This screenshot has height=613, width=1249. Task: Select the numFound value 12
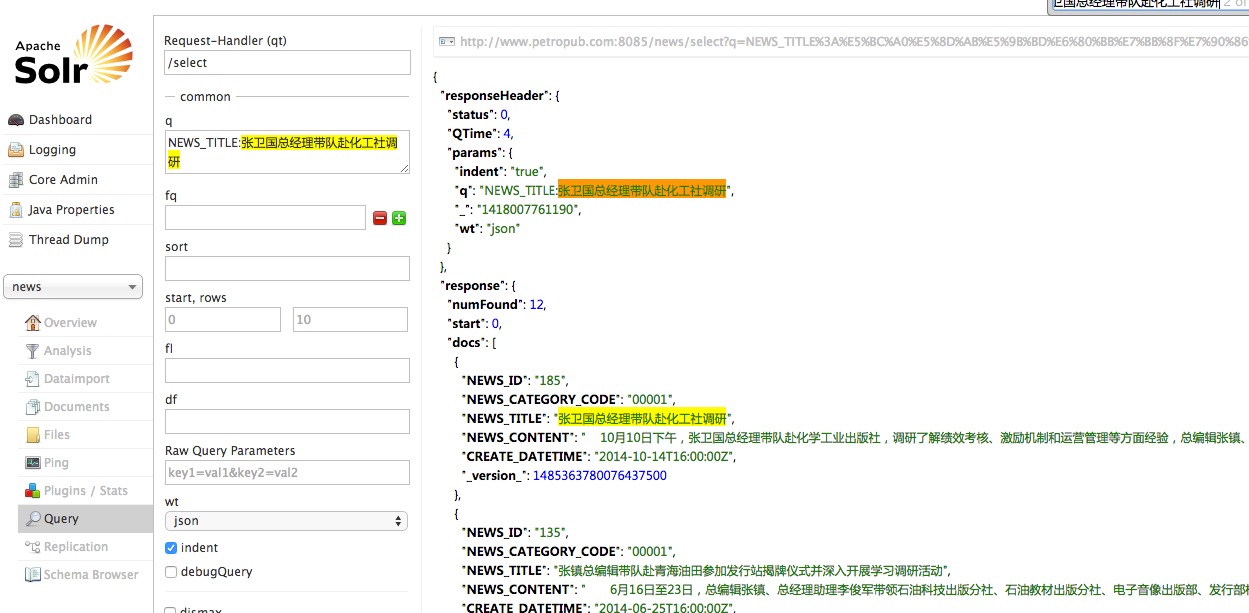(536, 305)
